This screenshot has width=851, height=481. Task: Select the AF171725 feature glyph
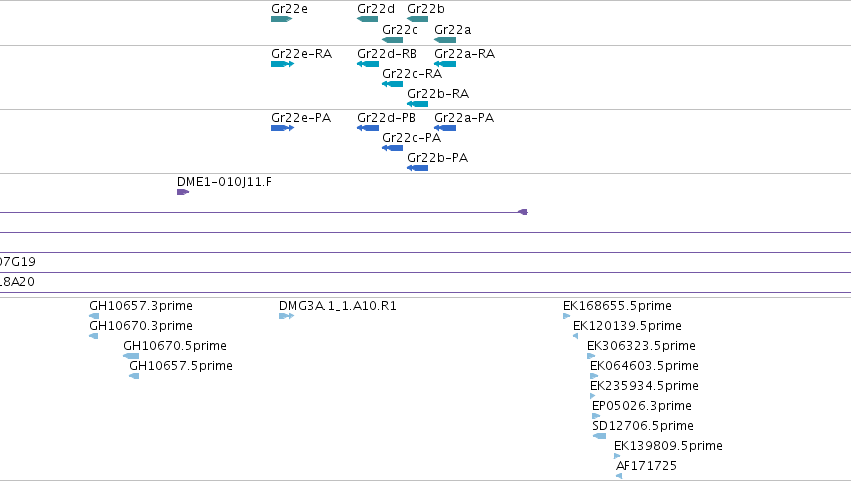pos(619,476)
